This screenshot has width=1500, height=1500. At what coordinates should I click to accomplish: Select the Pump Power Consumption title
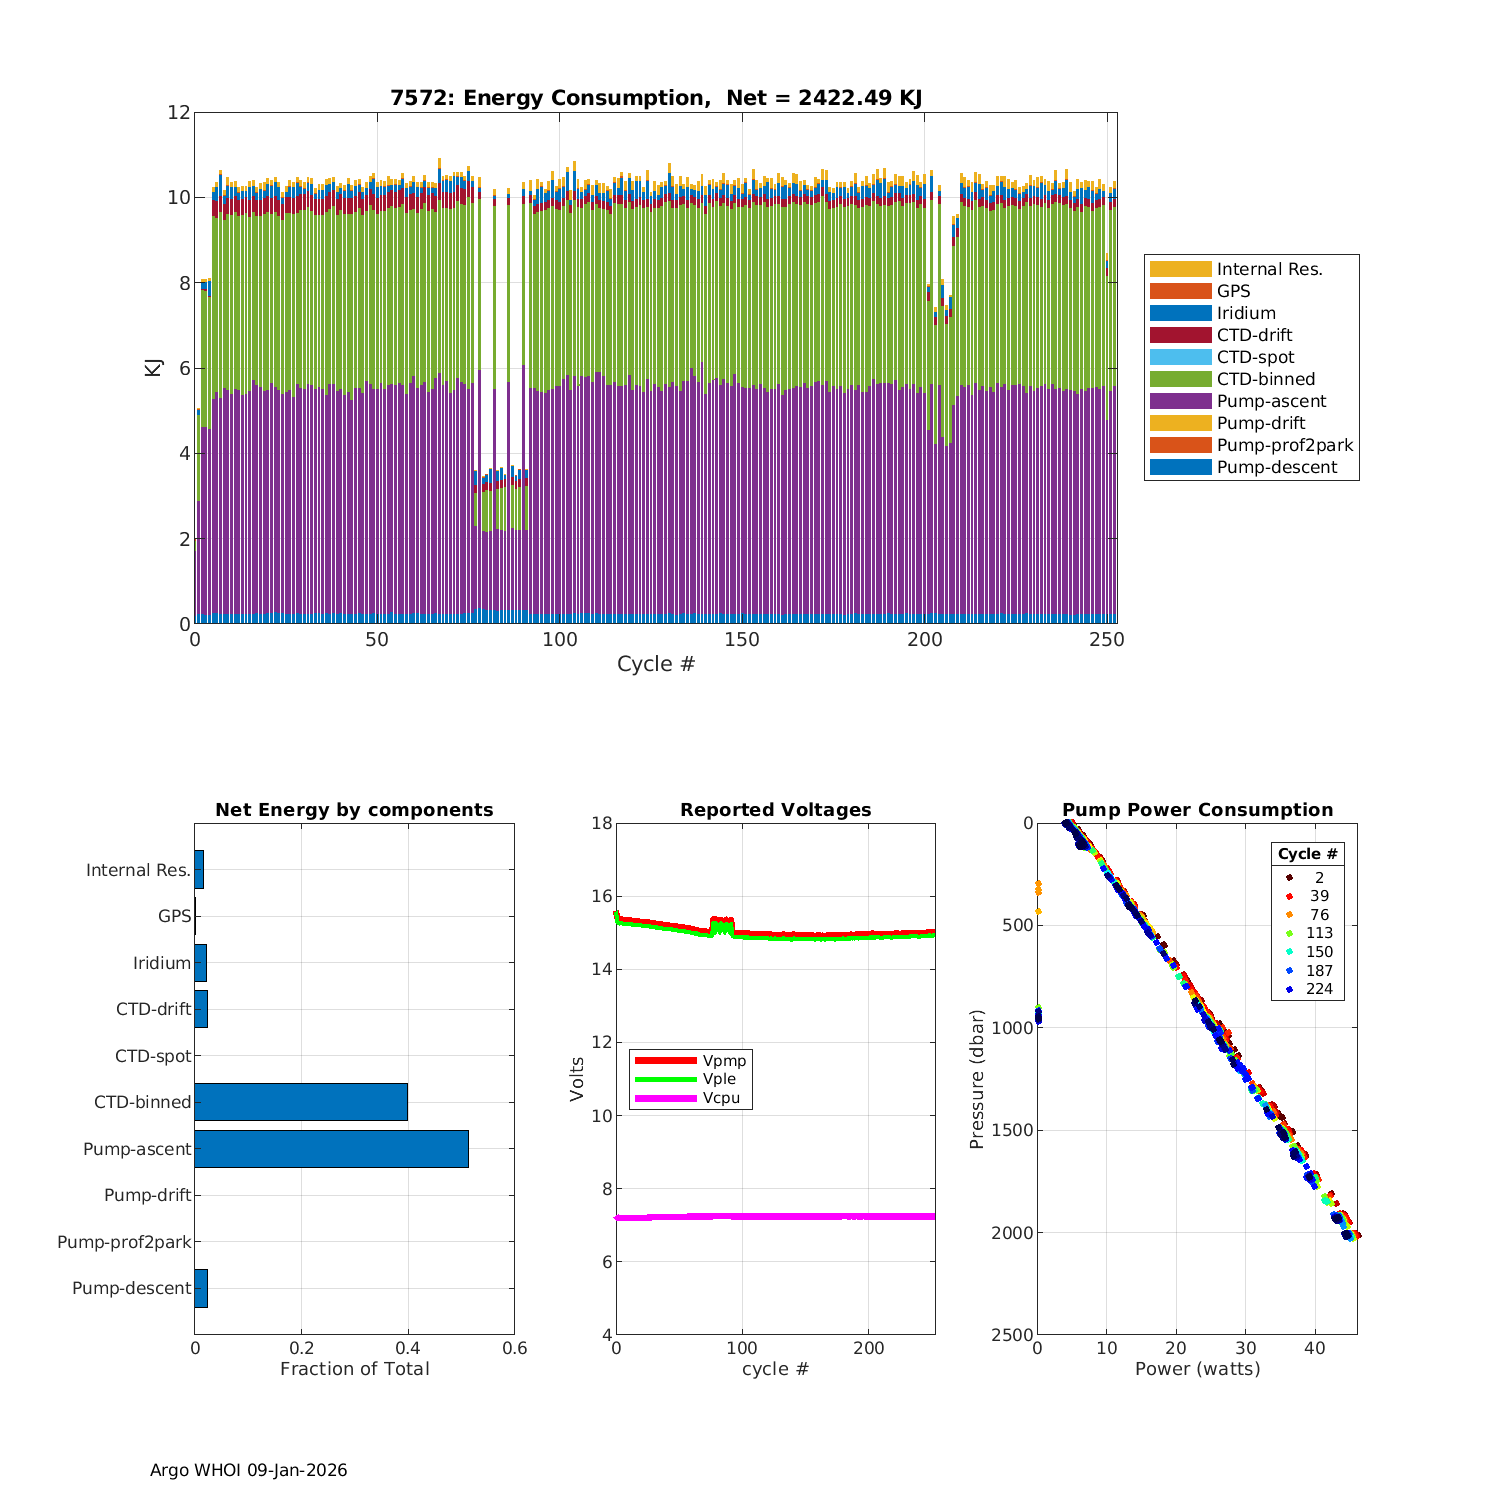pos(1197,810)
